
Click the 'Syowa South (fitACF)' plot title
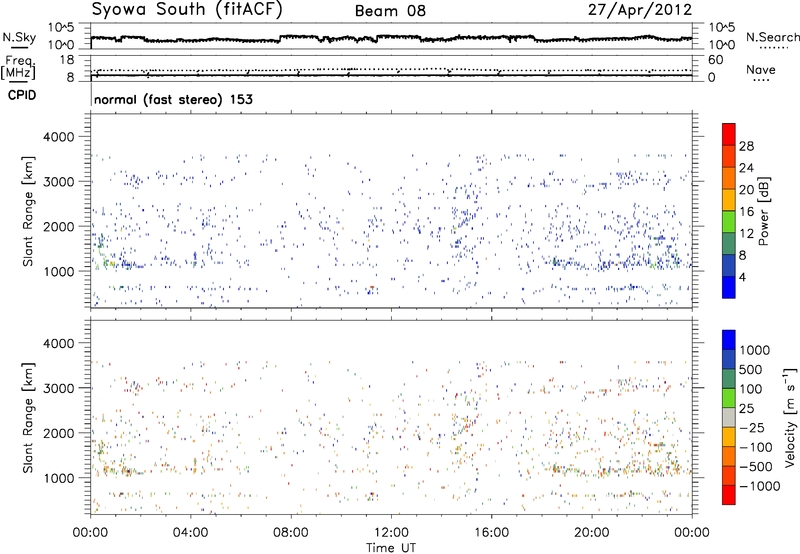pos(187,9)
